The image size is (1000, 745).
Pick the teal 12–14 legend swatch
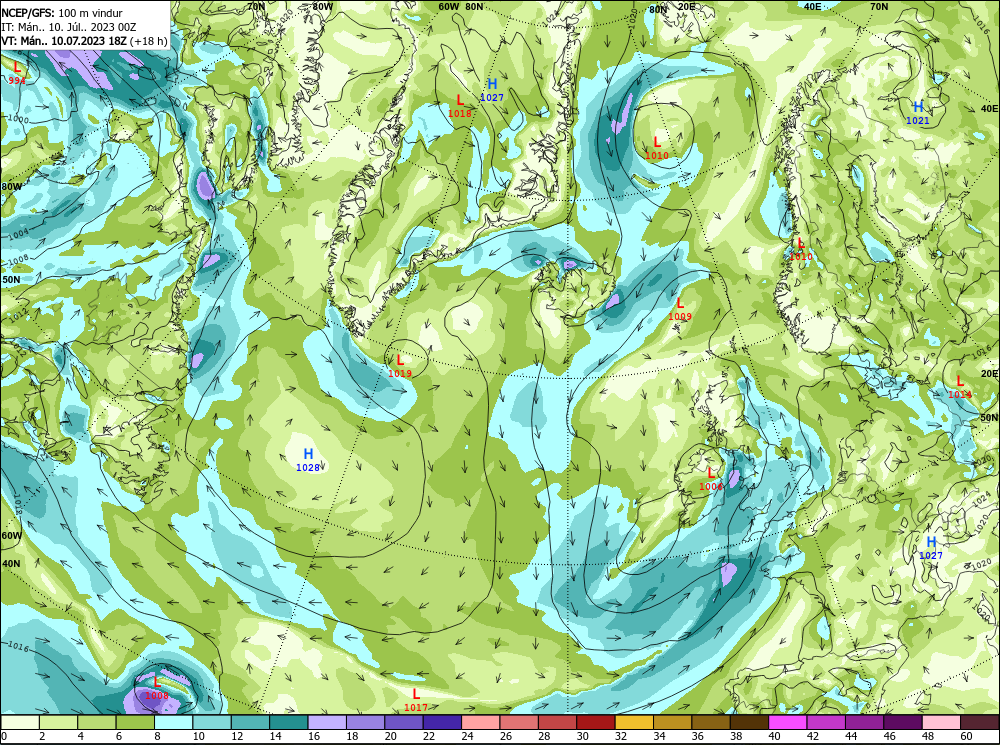pyautogui.click(x=251, y=722)
